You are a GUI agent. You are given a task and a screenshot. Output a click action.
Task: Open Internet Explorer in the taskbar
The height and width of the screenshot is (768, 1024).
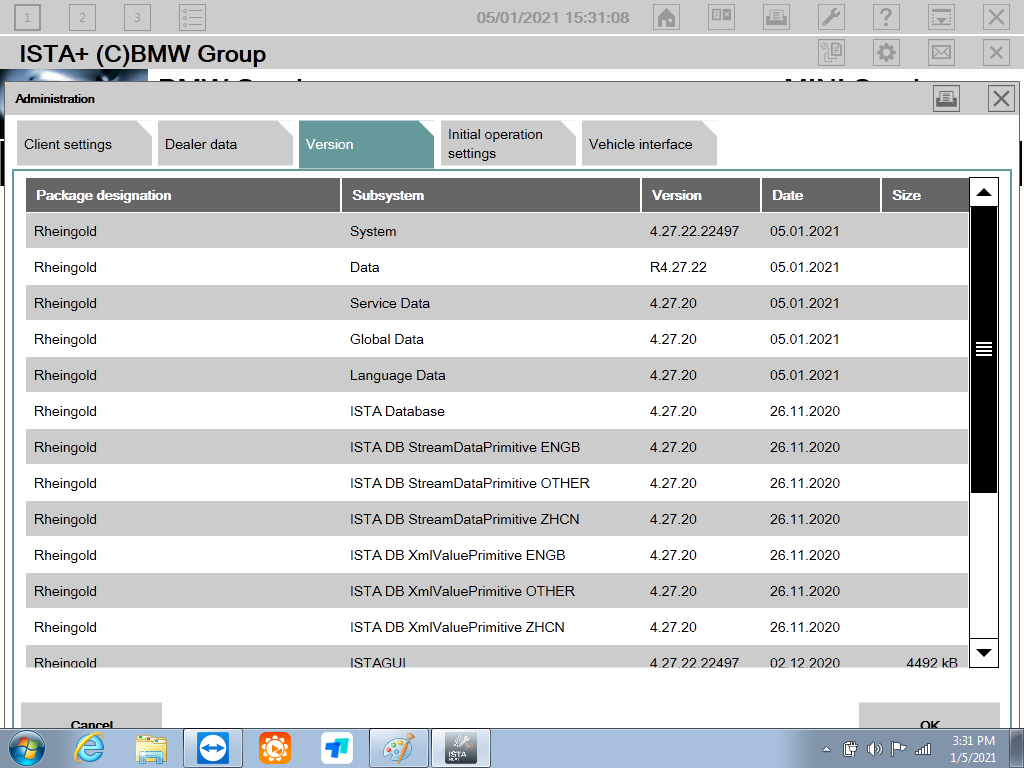pyautogui.click(x=90, y=747)
